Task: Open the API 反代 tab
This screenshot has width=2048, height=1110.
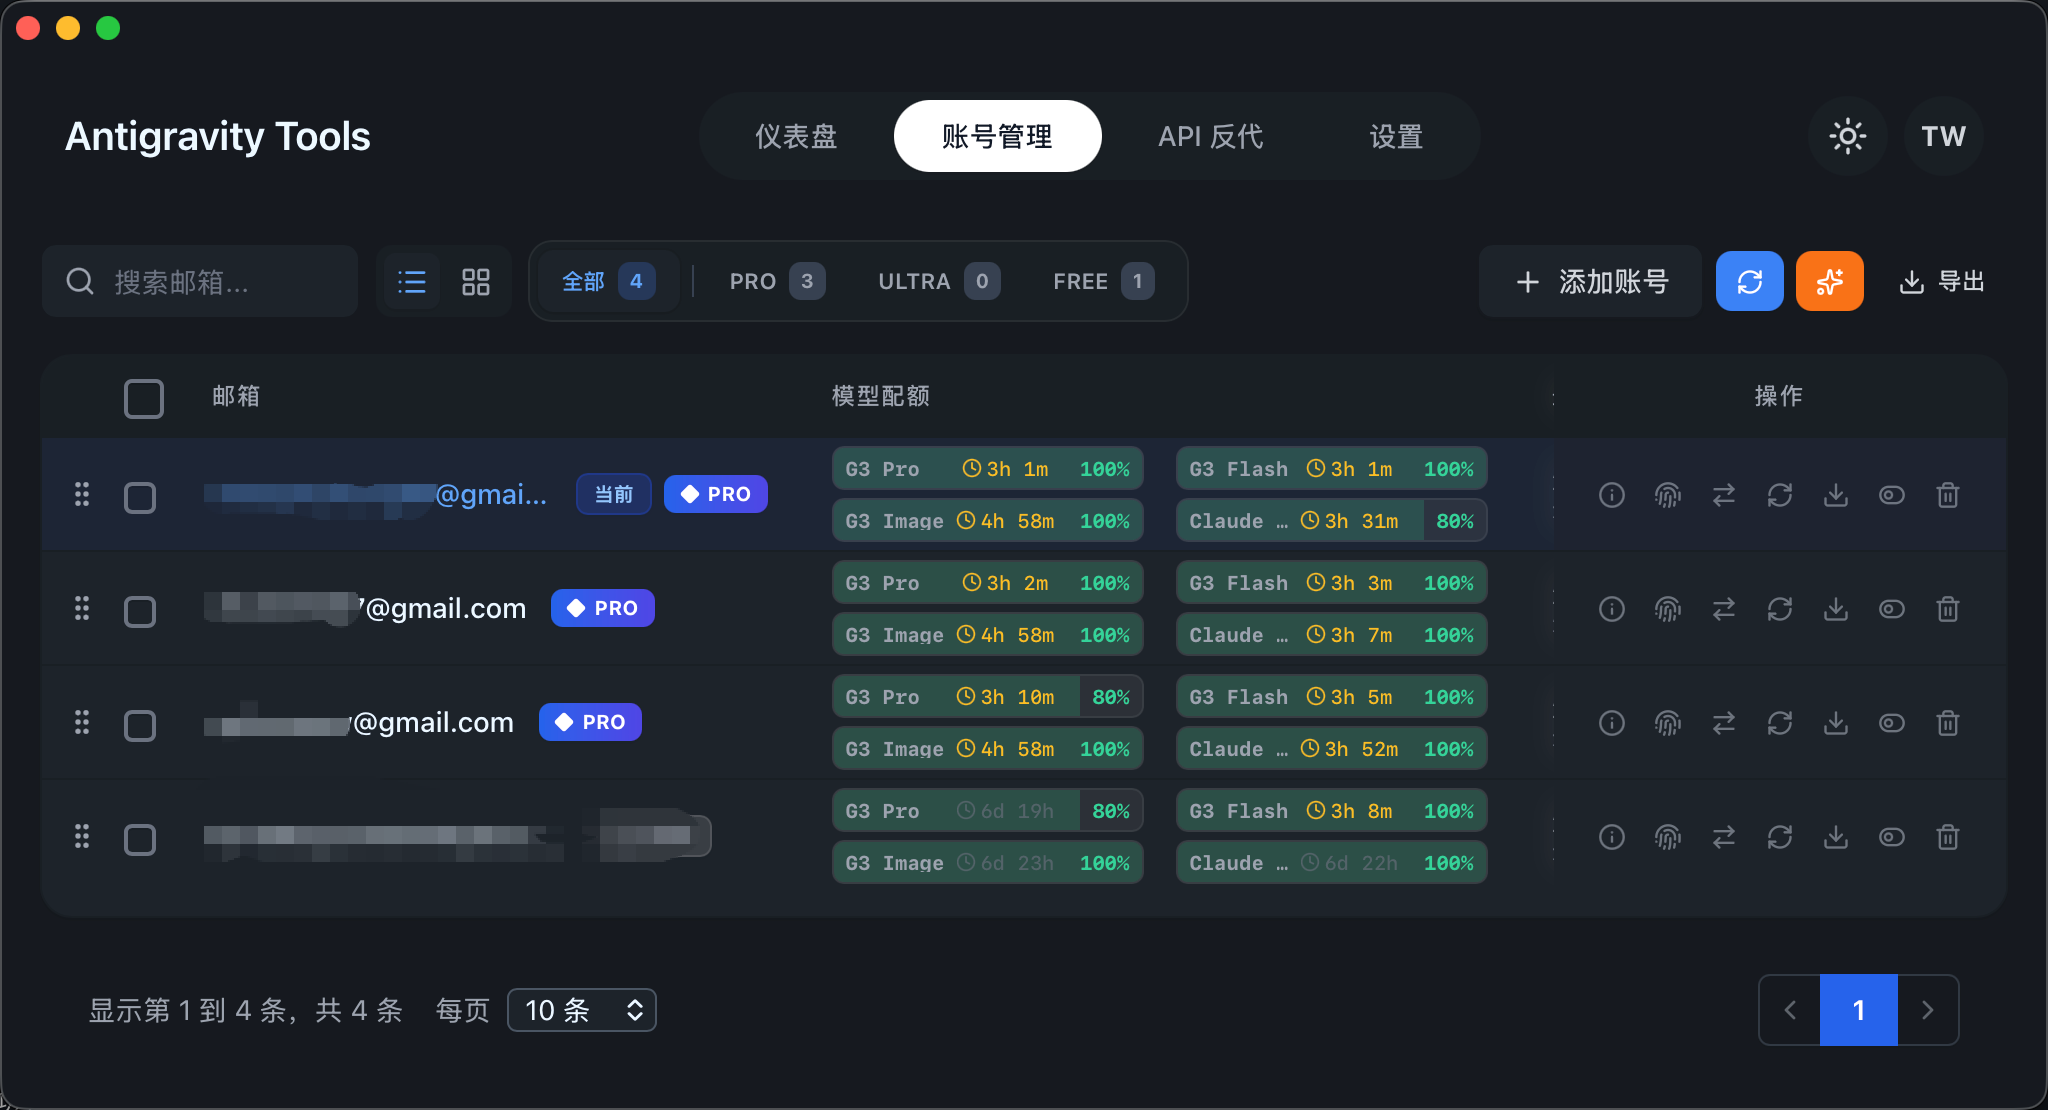Action: coord(1210,136)
